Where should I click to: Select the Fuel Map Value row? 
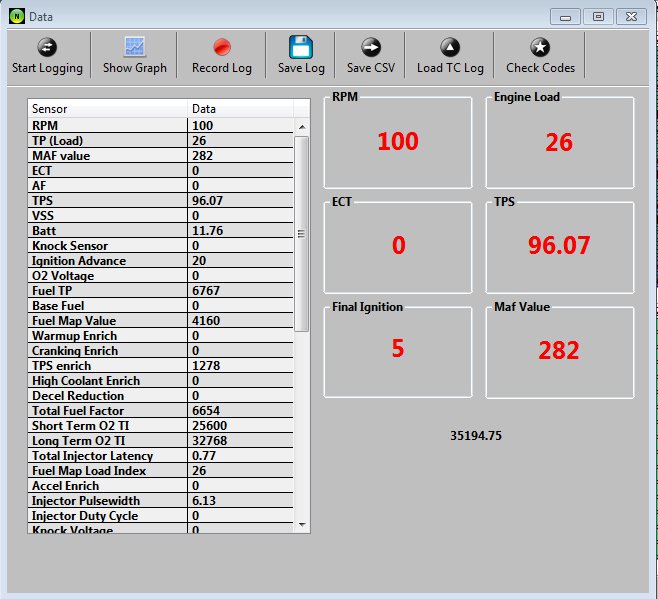coord(108,320)
